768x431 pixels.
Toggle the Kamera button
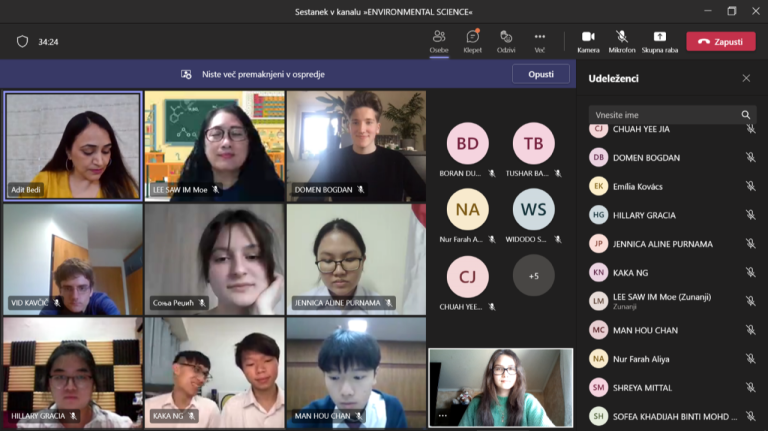point(588,40)
